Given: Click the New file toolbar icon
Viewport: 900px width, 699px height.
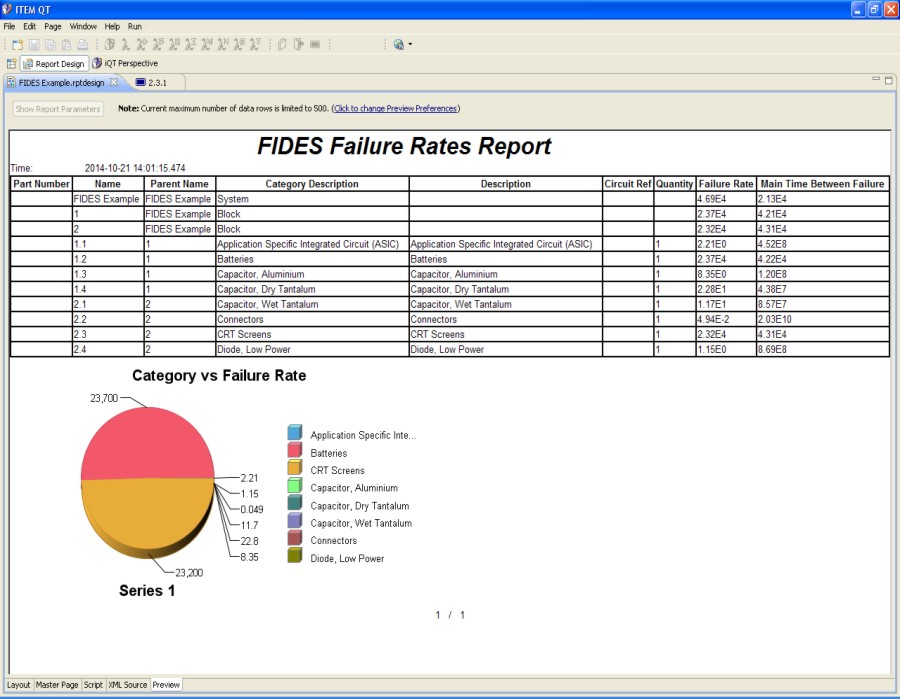Looking at the screenshot, I should coord(17,45).
